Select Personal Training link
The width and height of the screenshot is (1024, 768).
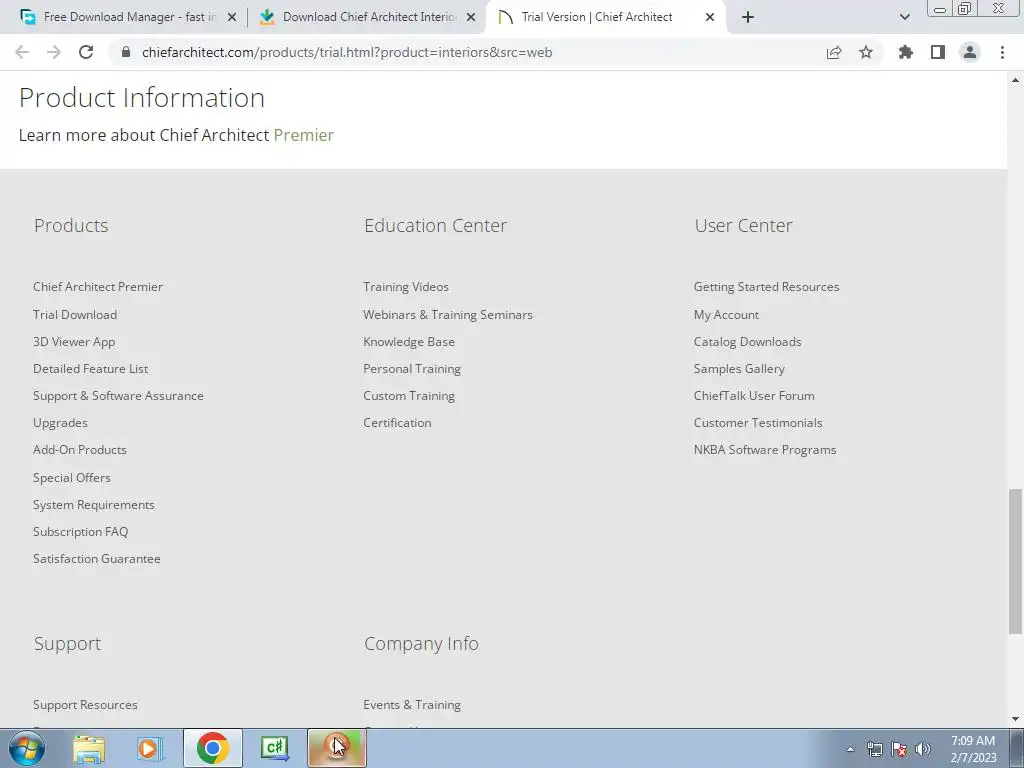412,368
